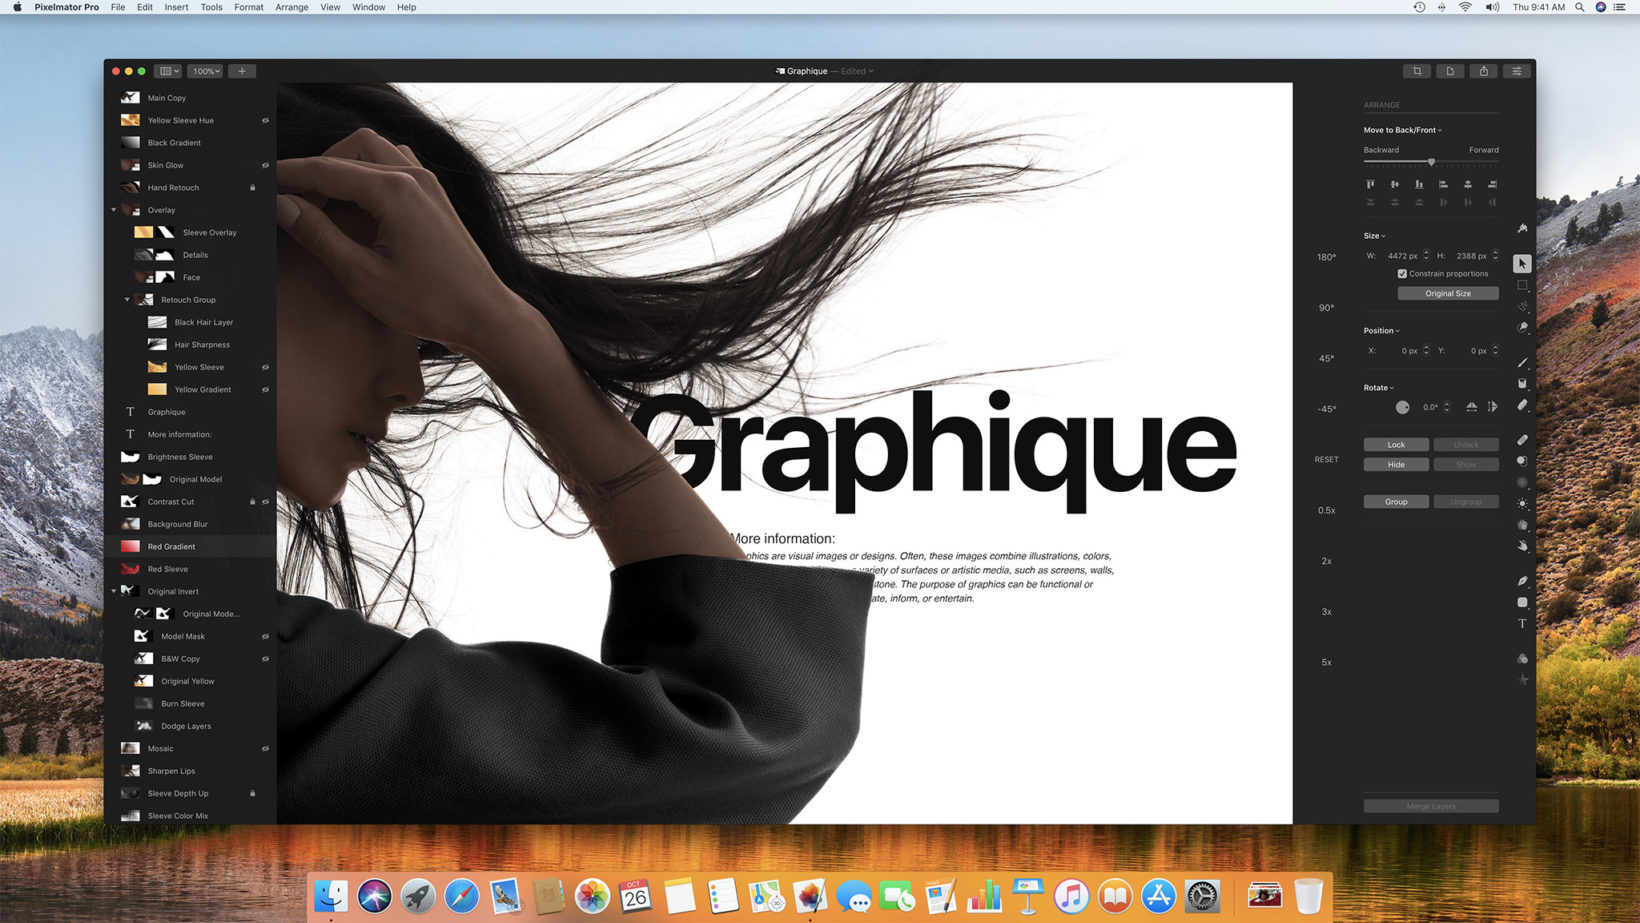Screen dimensions: 1640x923
Task: Open the Share icon in the title bar
Action: [x=1484, y=71]
